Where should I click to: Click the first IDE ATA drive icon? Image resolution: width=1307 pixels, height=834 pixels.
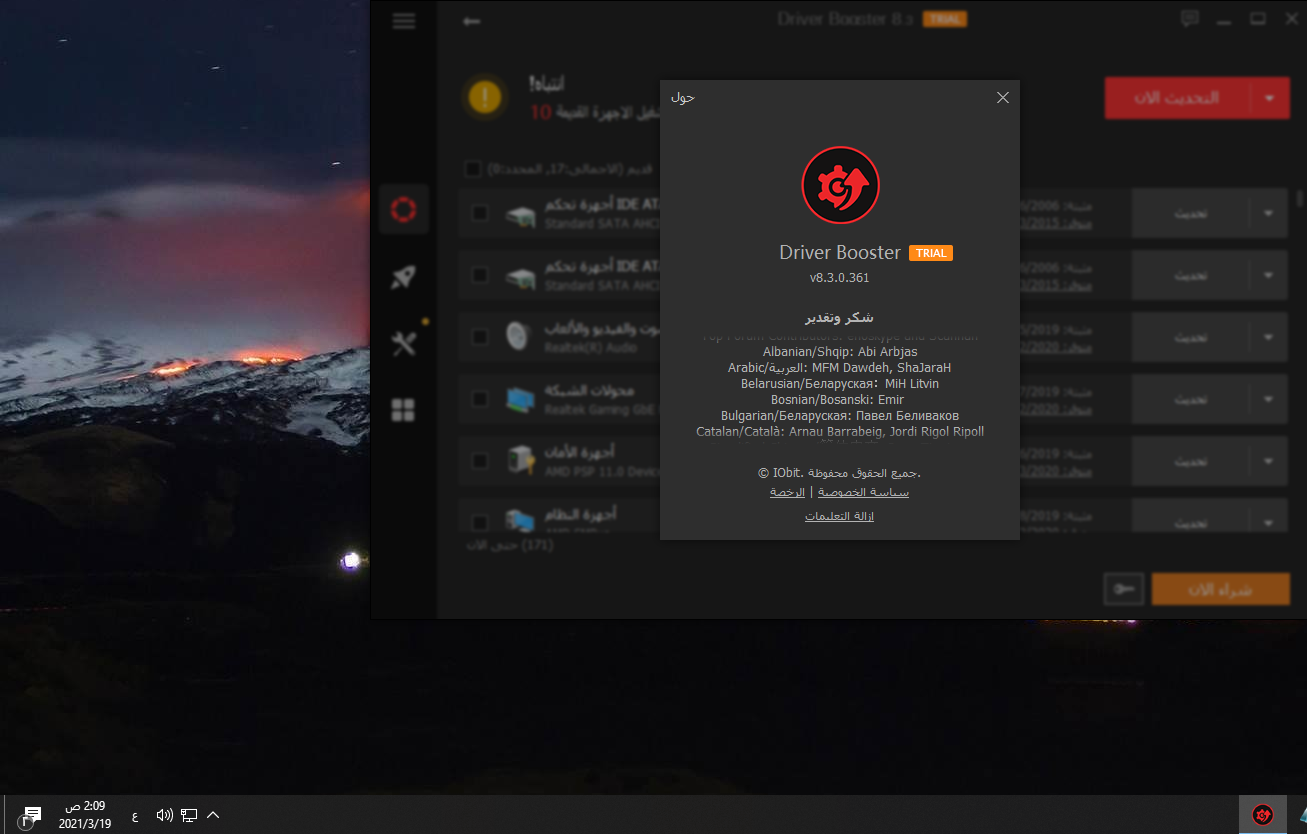[519, 214]
